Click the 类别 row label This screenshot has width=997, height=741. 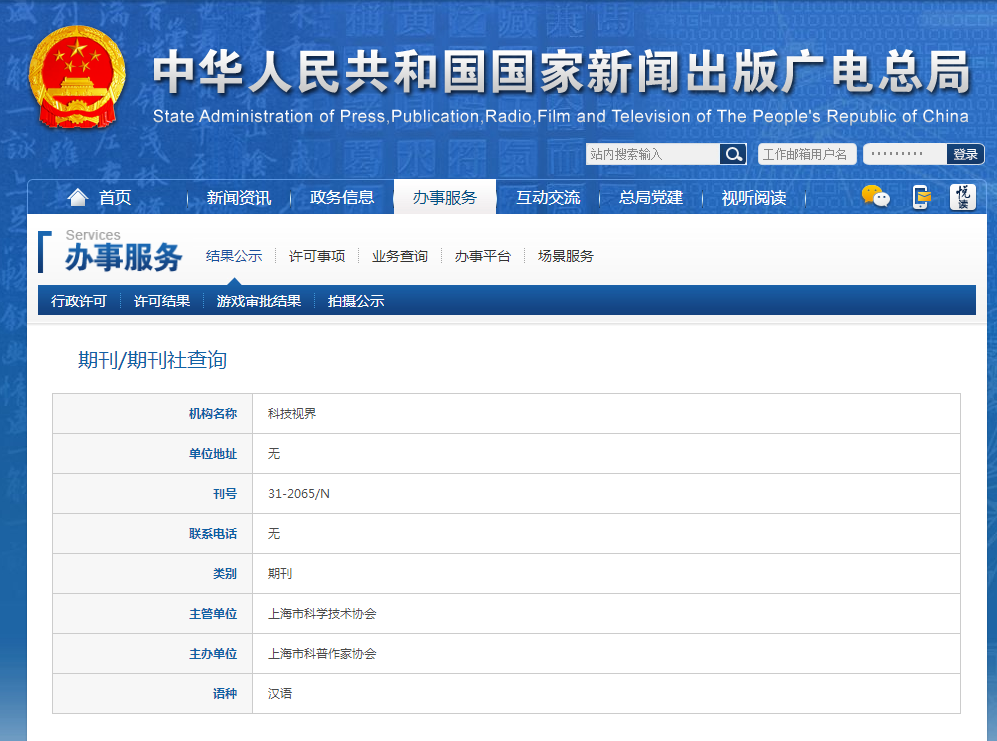tap(225, 574)
